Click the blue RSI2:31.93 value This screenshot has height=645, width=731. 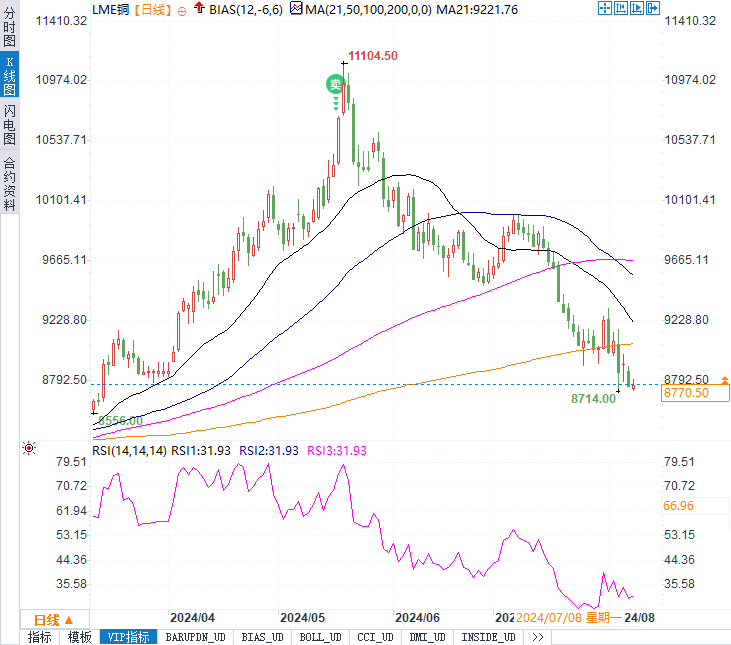[269, 451]
